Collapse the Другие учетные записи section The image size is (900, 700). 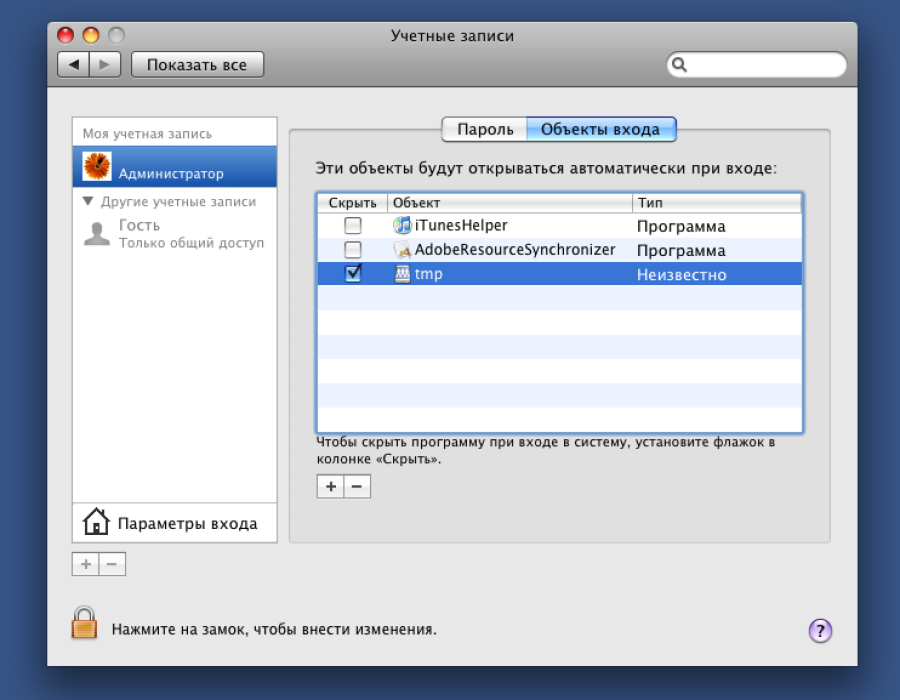(88, 201)
